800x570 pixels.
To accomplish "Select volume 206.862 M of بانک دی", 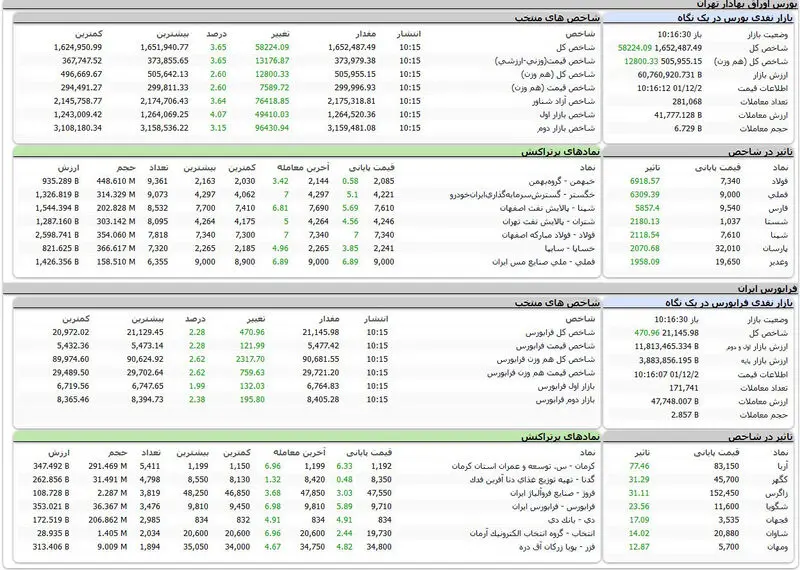I will (x=107, y=520).
